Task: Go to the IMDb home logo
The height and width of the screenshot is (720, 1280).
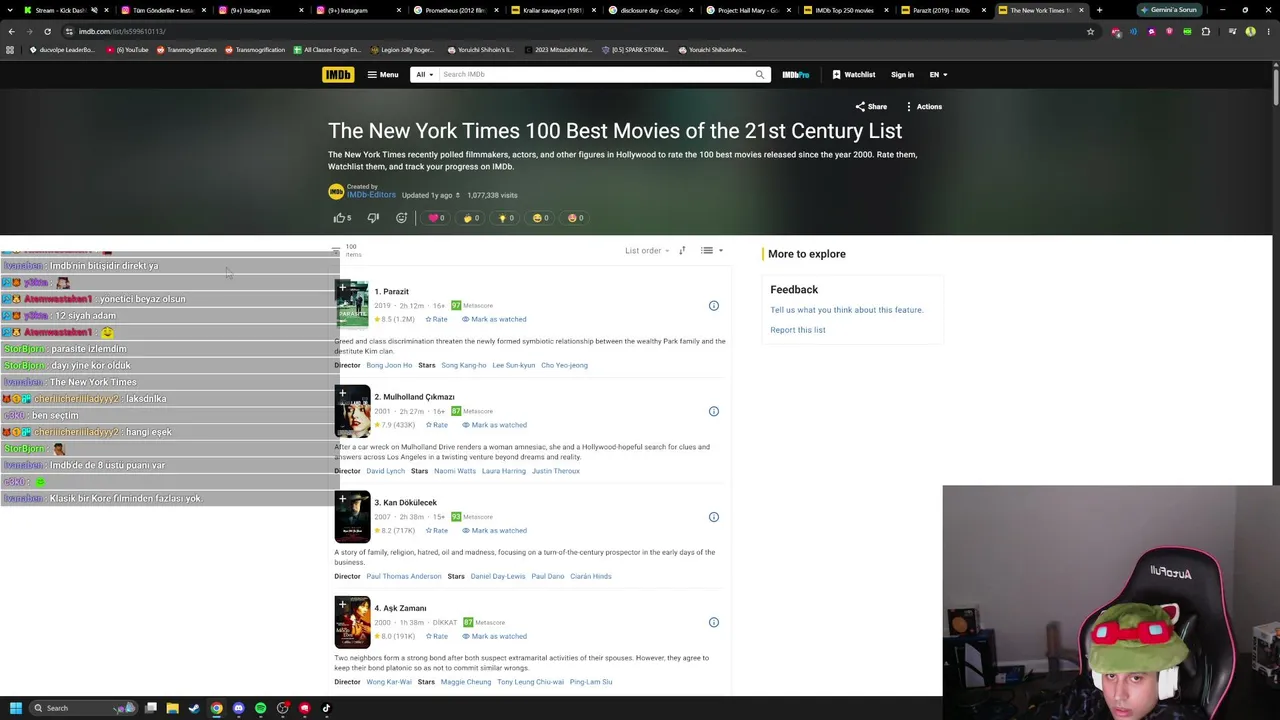Action: point(338,74)
